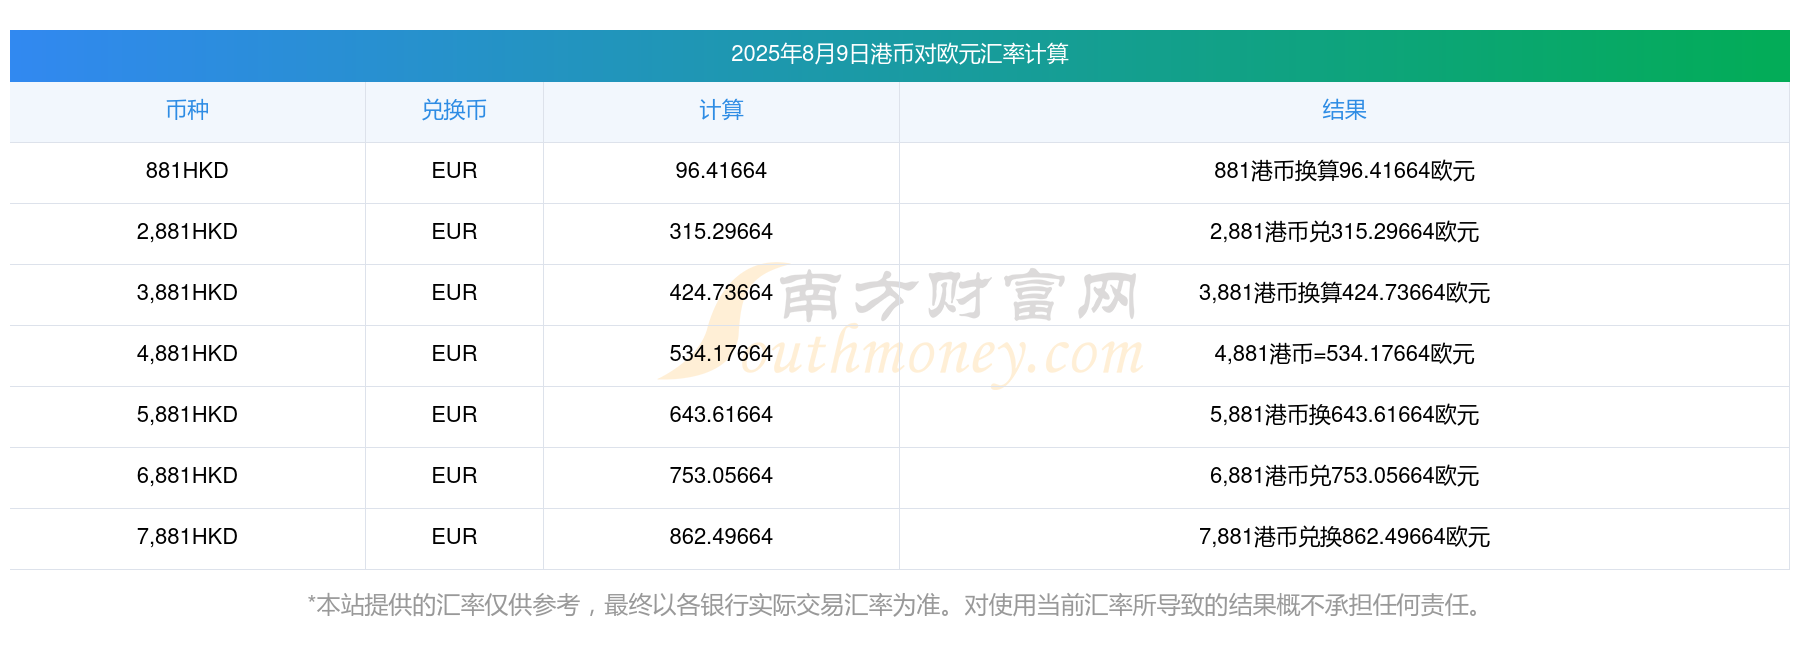Select the value 534.17664 in the 计算 column
This screenshot has height=650, width=1800.
pos(721,354)
